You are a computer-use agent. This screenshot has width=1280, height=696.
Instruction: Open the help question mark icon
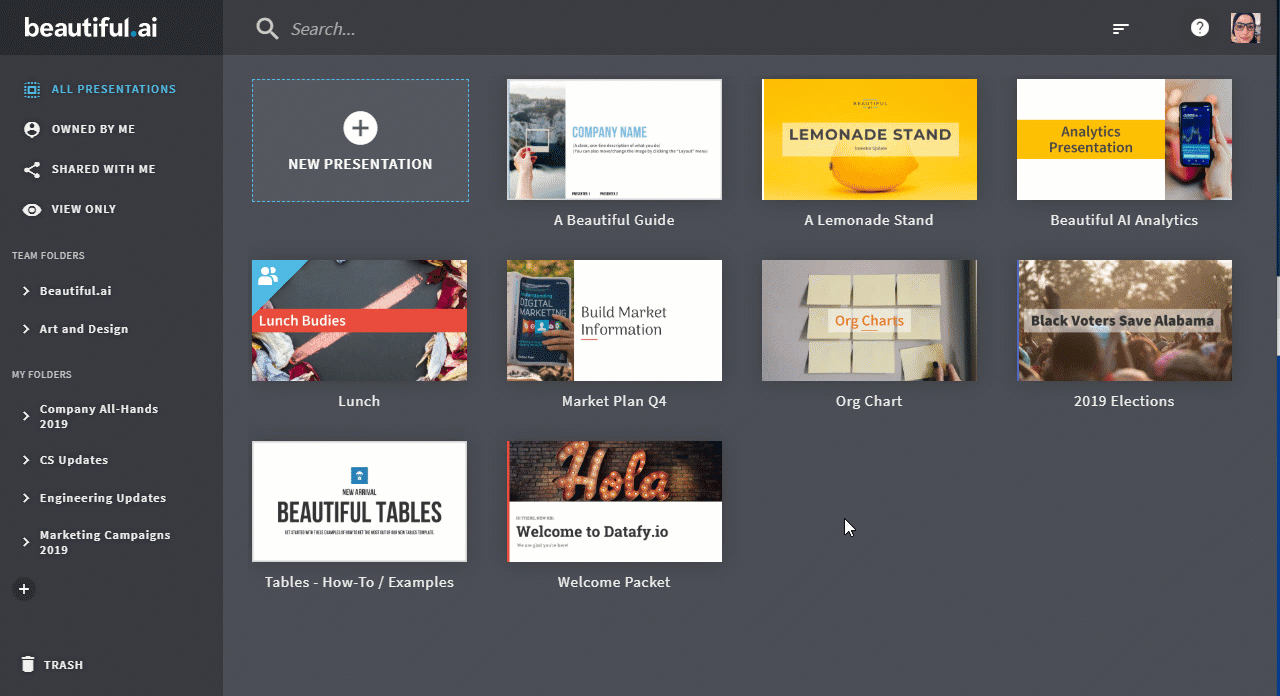(x=1200, y=28)
